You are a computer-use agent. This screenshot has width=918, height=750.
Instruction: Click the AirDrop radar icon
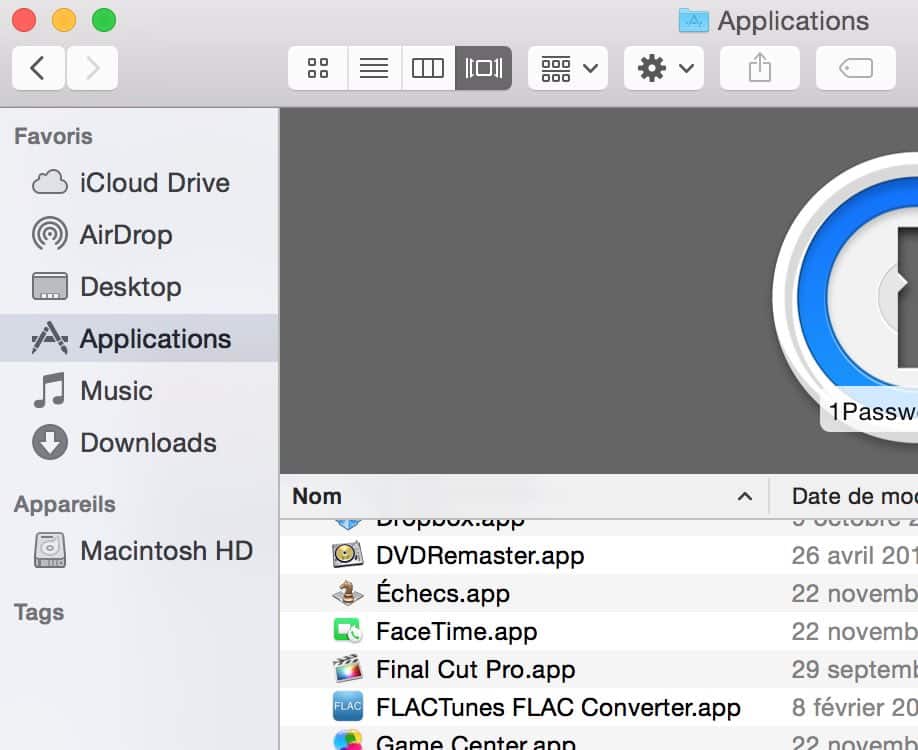point(50,234)
